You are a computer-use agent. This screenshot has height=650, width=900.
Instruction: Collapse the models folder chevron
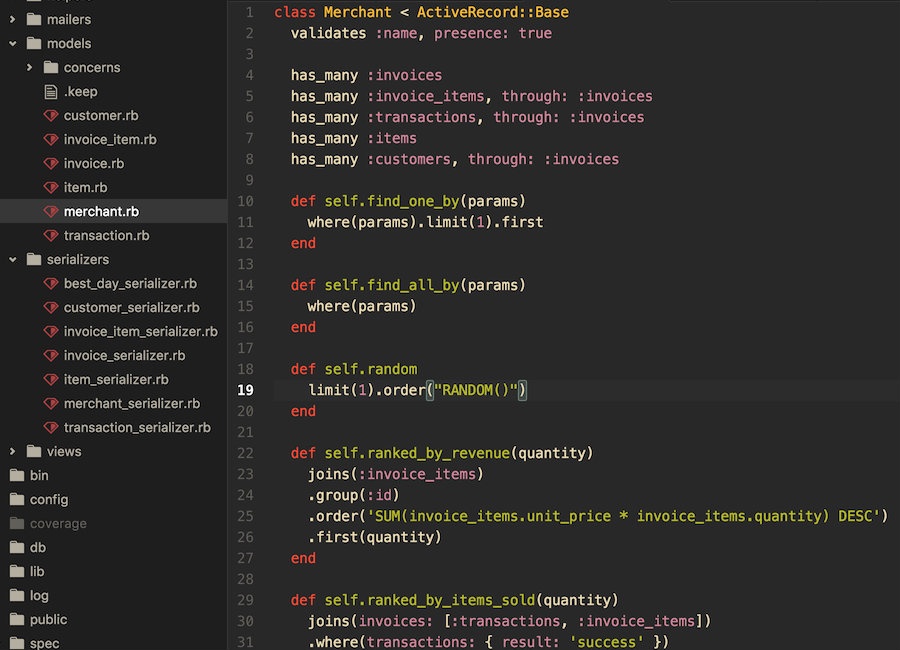point(13,44)
